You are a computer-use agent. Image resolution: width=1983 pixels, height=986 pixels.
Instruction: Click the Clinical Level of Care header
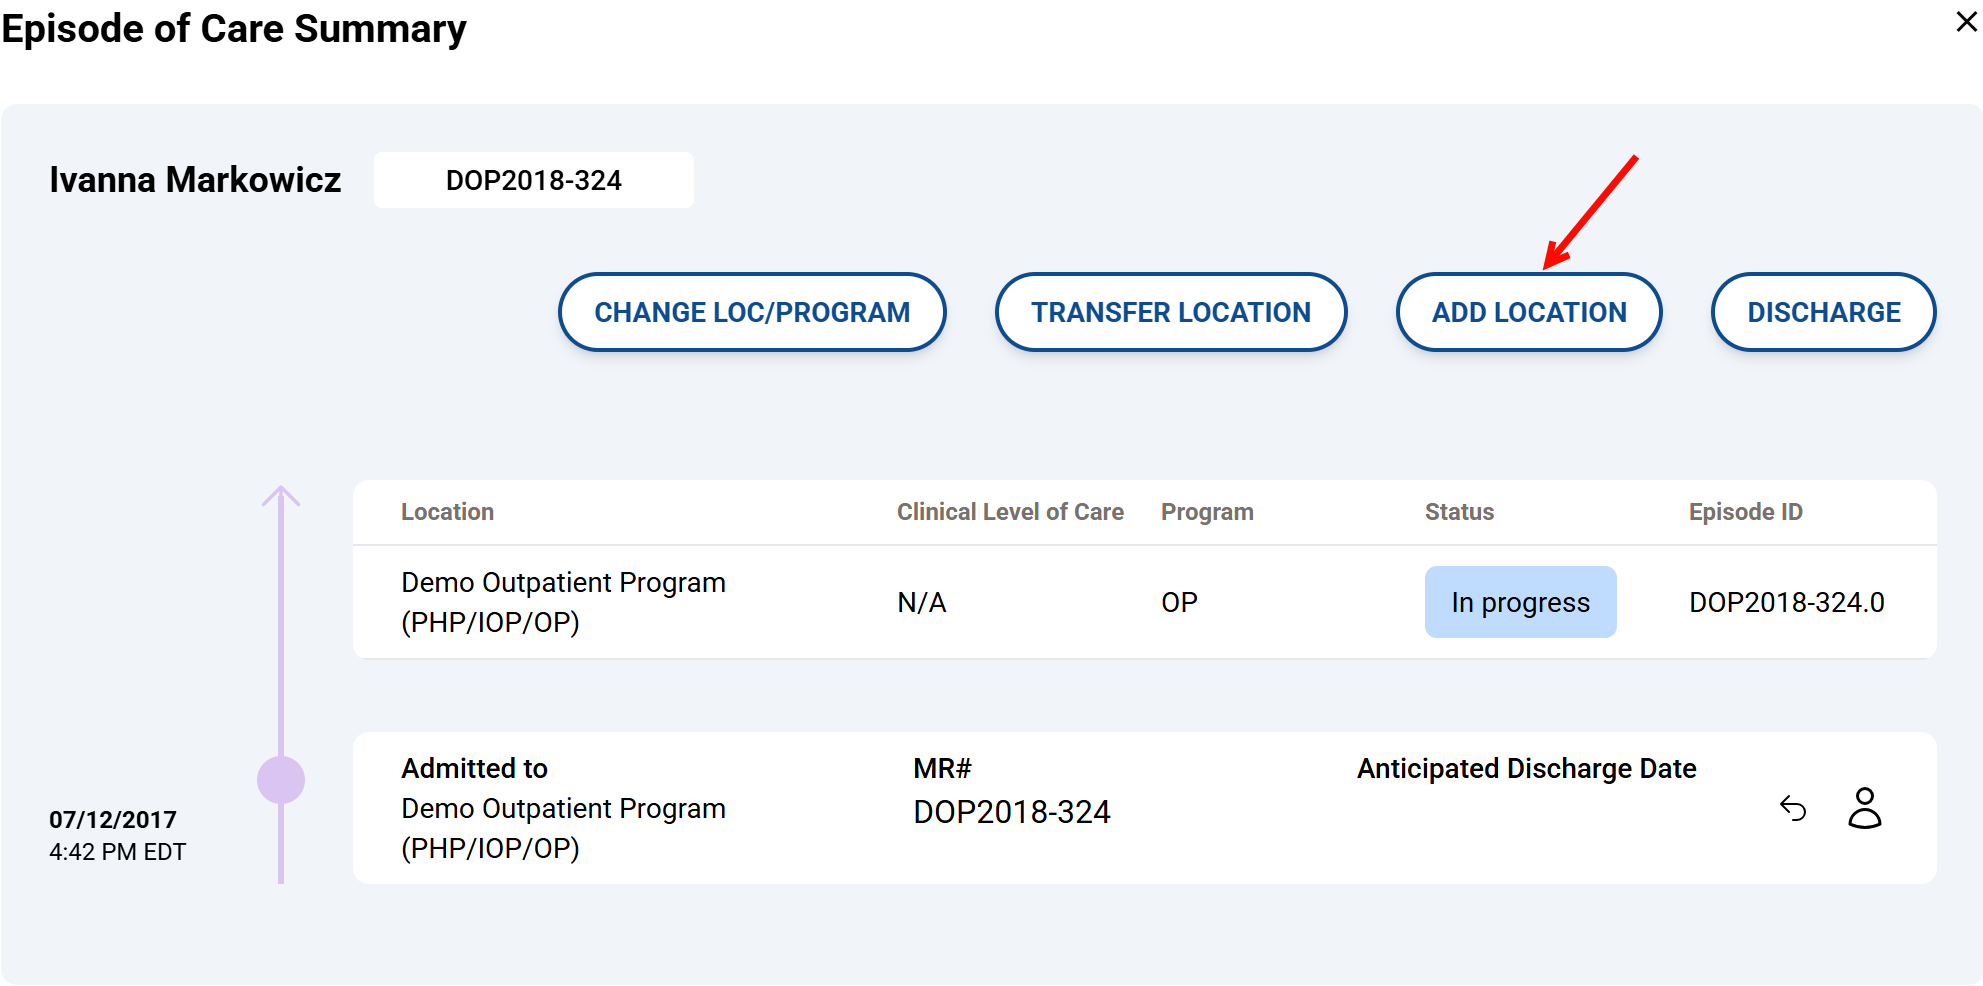pyautogui.click(x=1009, y=512)
